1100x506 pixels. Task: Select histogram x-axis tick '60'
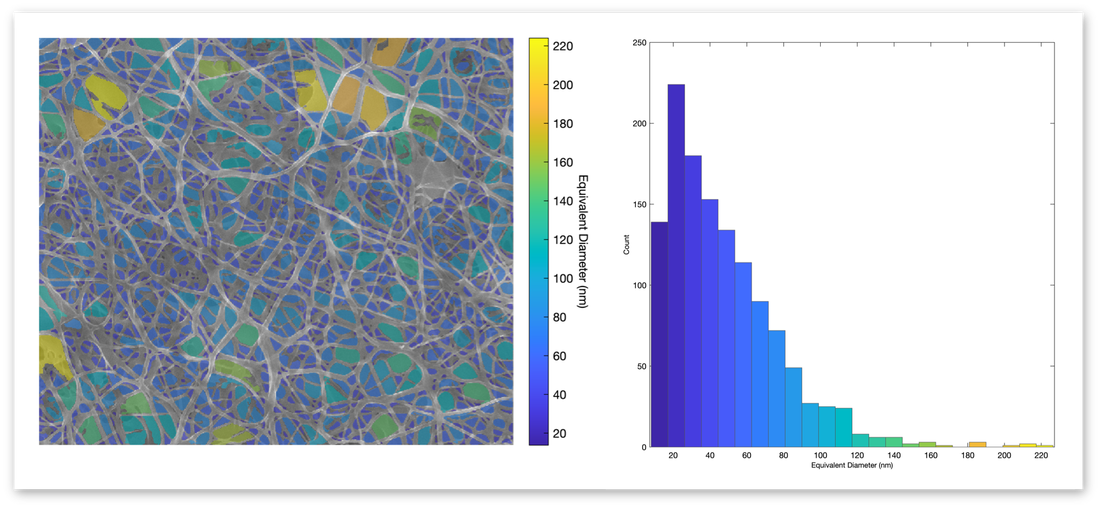coord(747,456)
